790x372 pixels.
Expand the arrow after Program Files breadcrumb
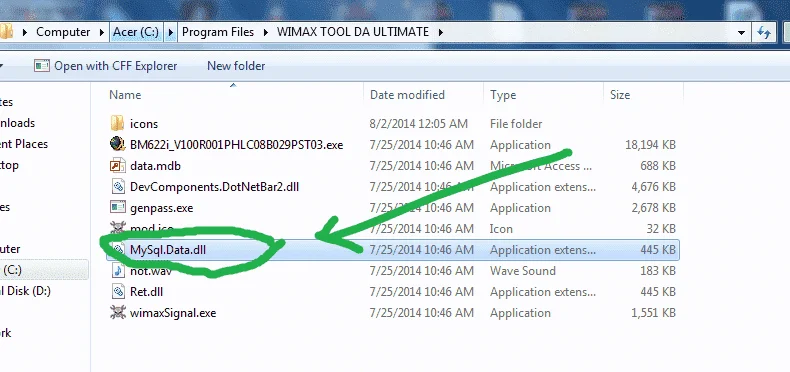[x=266, y=32]
